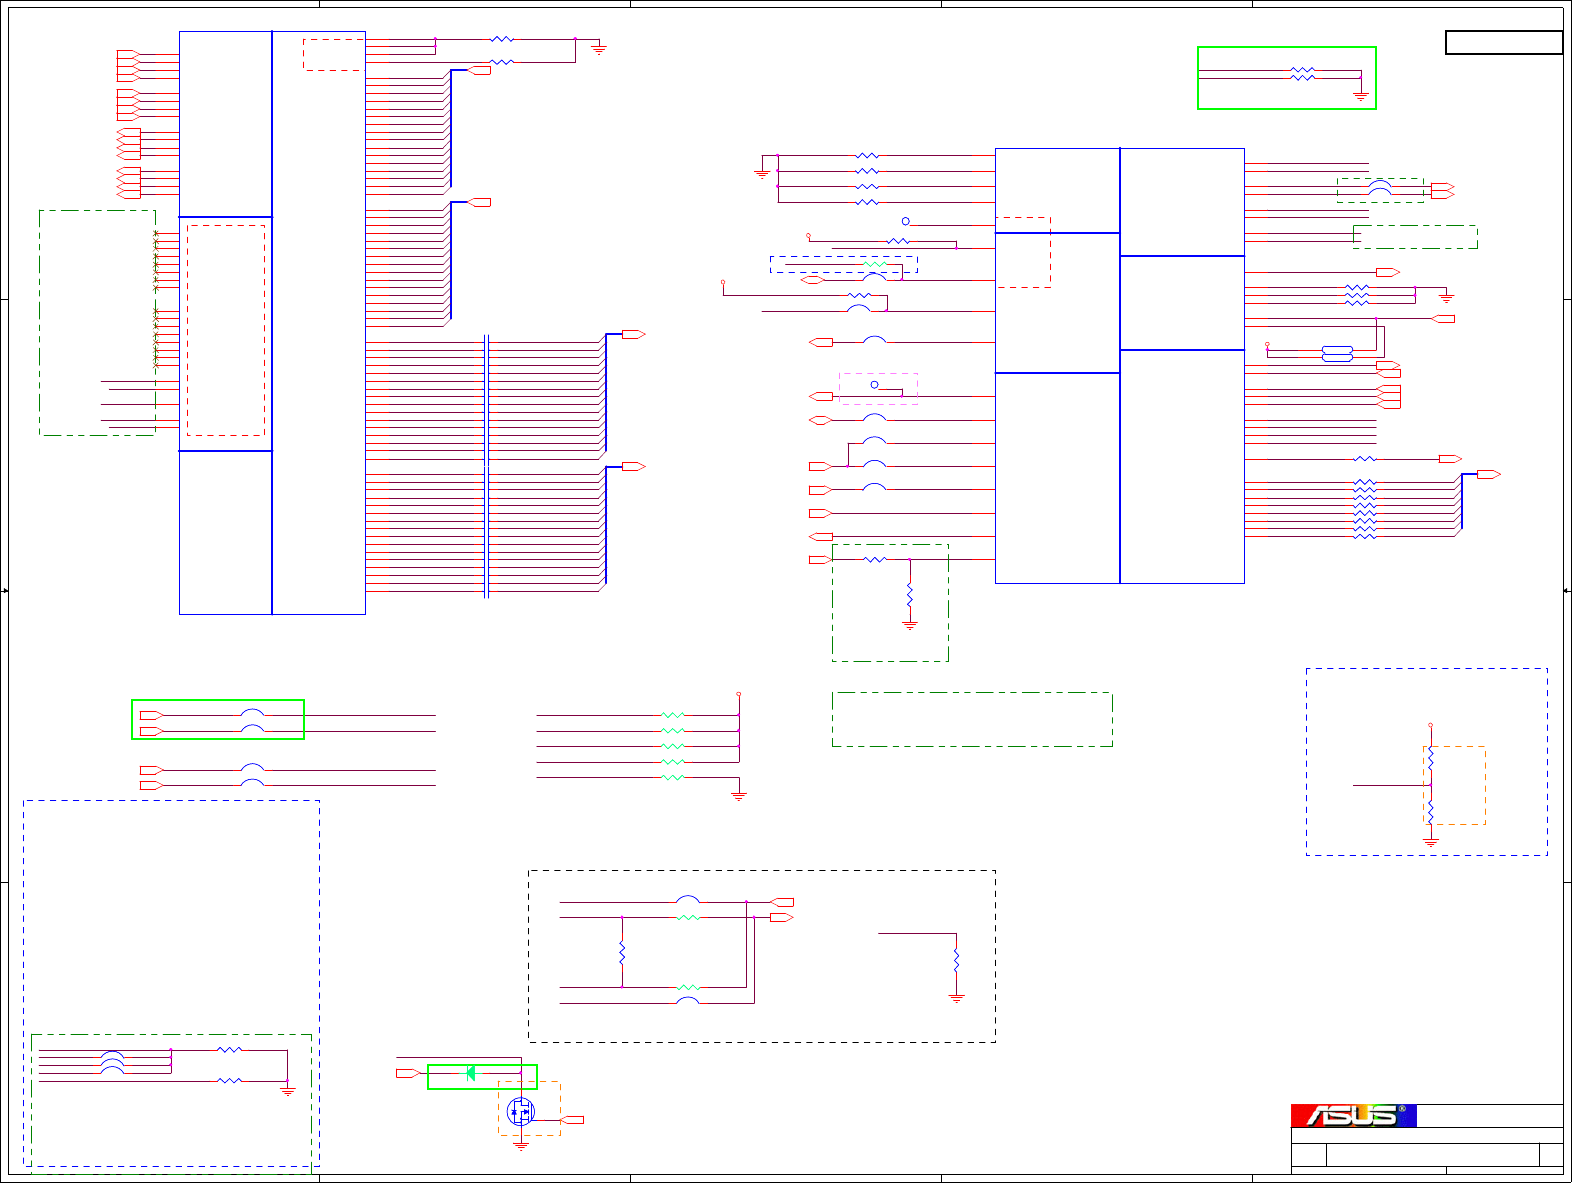Click the red dashed box at the top of the left IC

[333, 55]
